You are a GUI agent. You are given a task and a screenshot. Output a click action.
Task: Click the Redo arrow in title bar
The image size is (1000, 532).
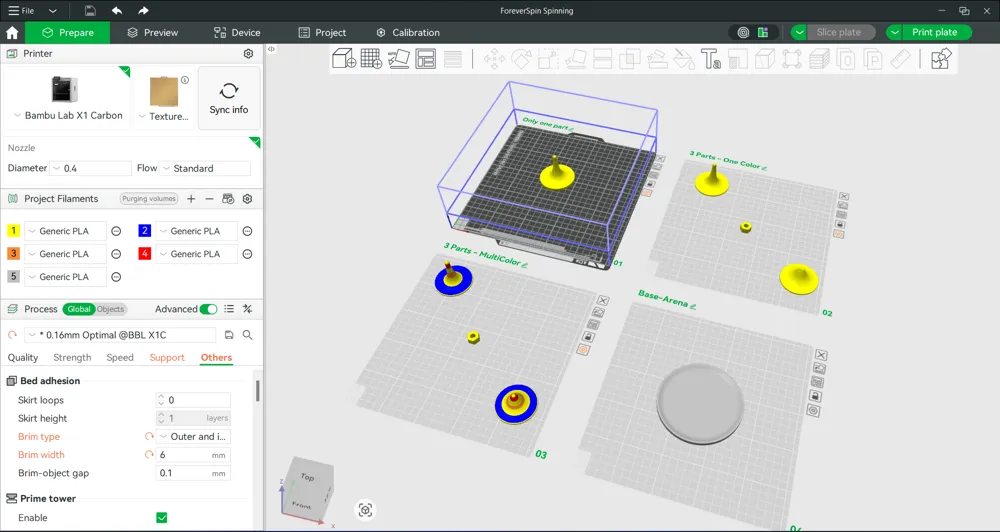point(143,10)
